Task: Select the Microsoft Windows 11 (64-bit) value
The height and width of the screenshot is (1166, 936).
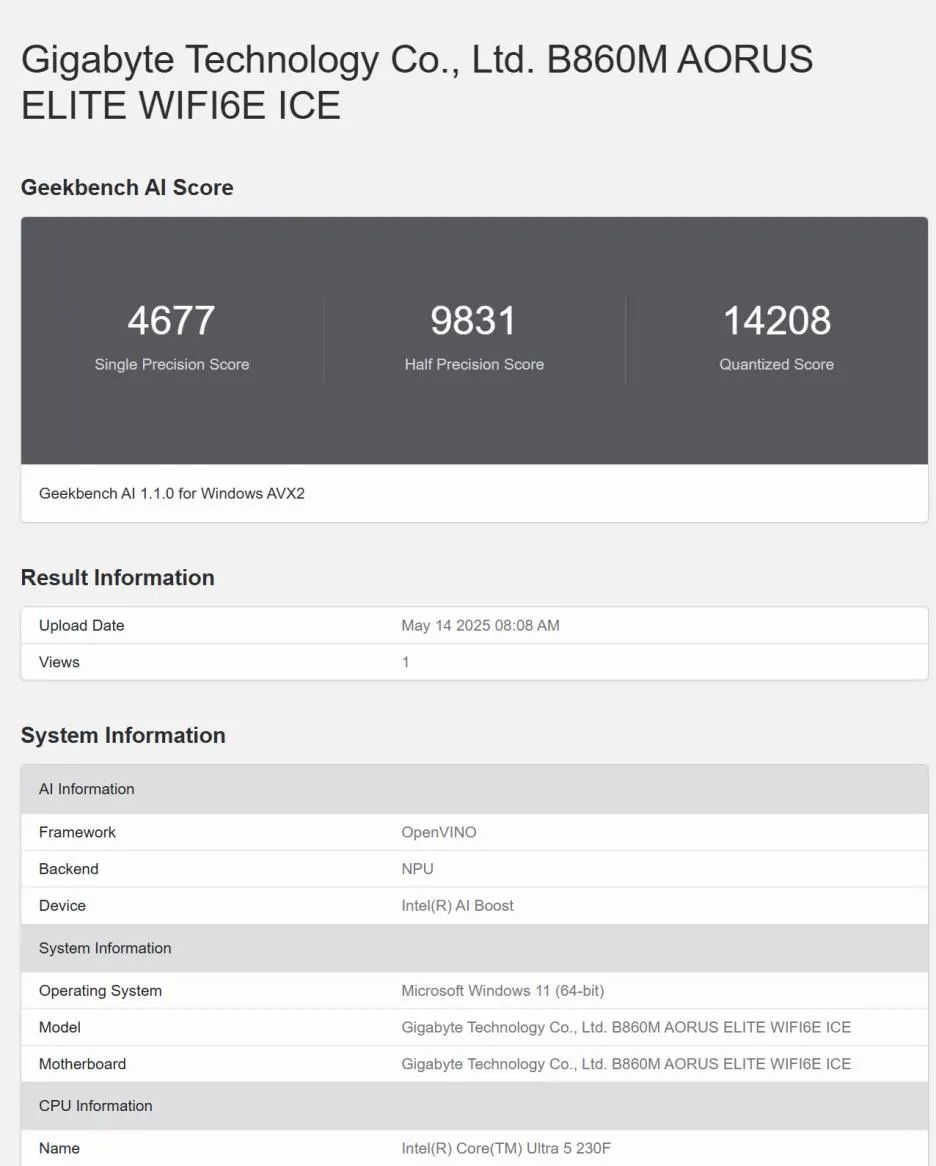Action: point(503,991)
